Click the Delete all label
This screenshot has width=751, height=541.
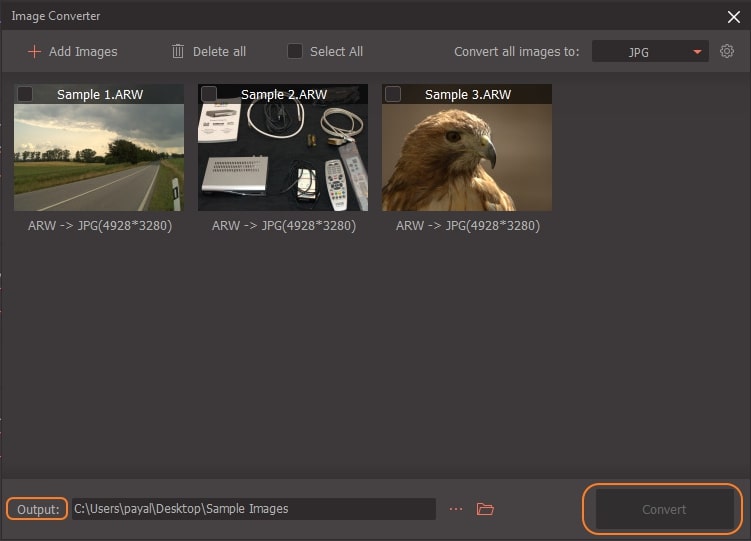click(x=220, y=51)
